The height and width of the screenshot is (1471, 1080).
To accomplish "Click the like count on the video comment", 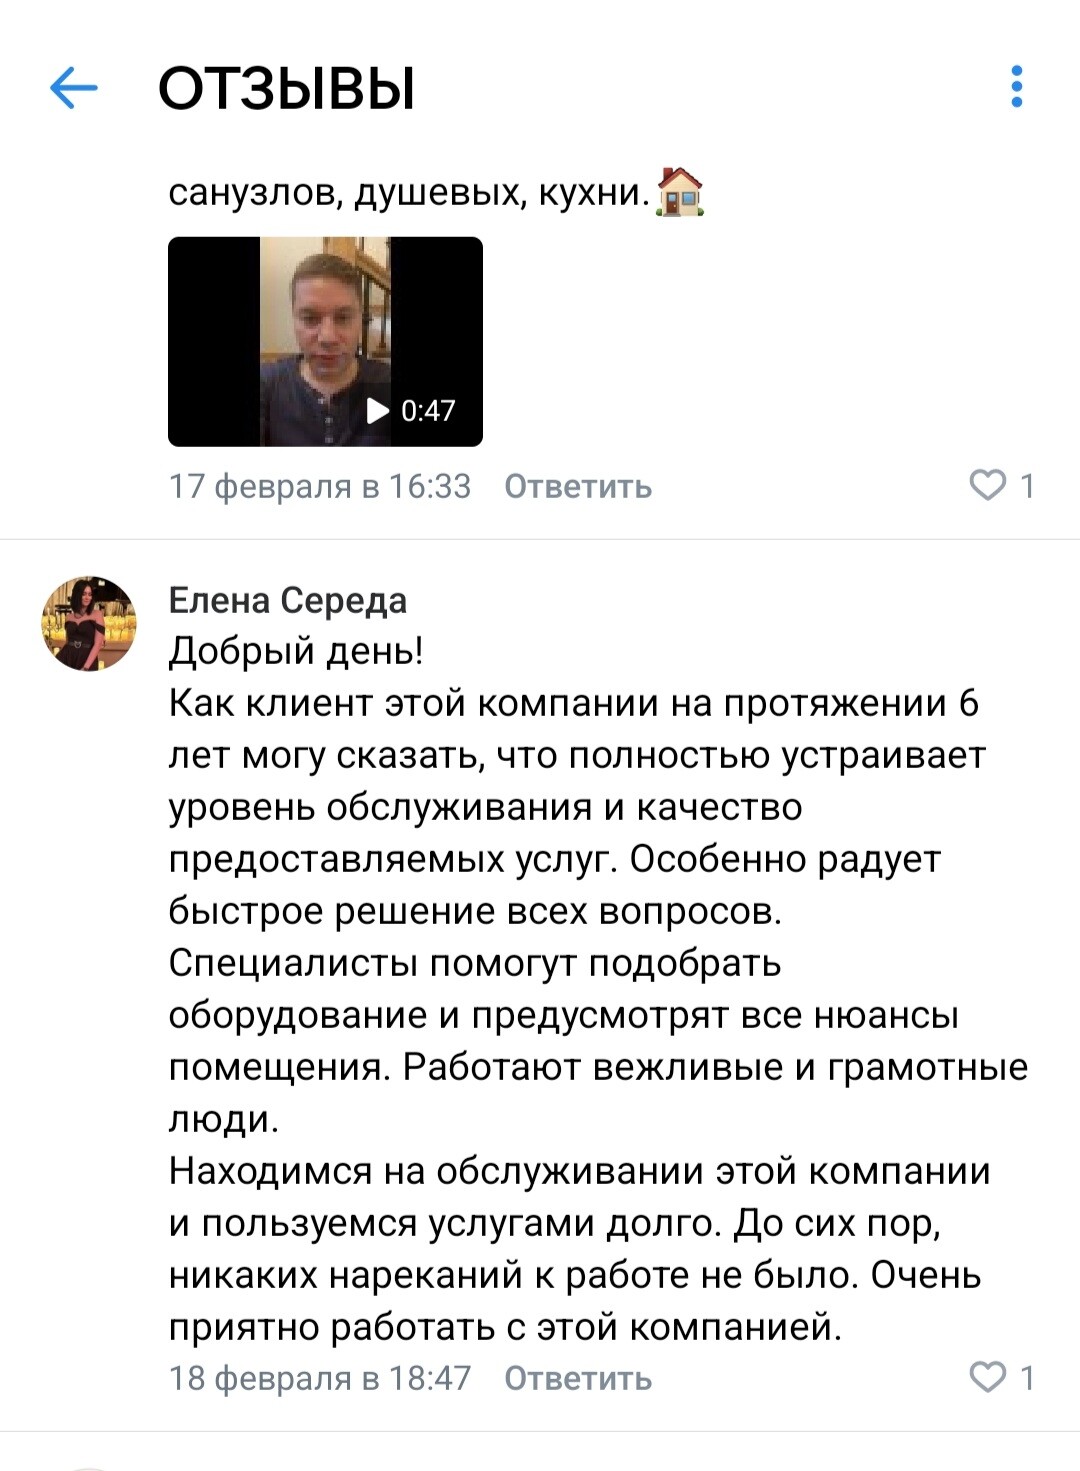I will pyautogui.click(x=1027, y=485).
